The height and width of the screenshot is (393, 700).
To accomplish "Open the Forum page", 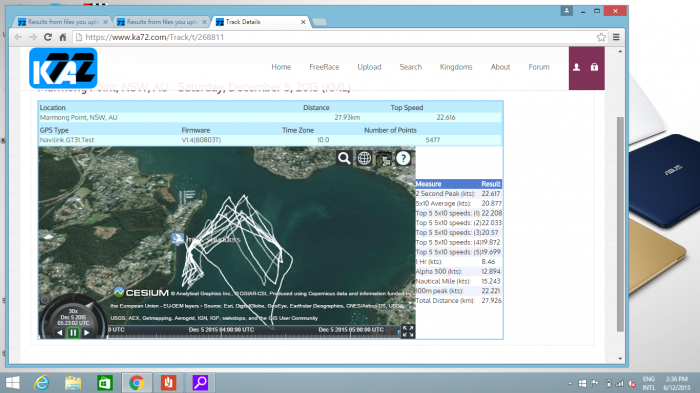I will pos(539,67).
